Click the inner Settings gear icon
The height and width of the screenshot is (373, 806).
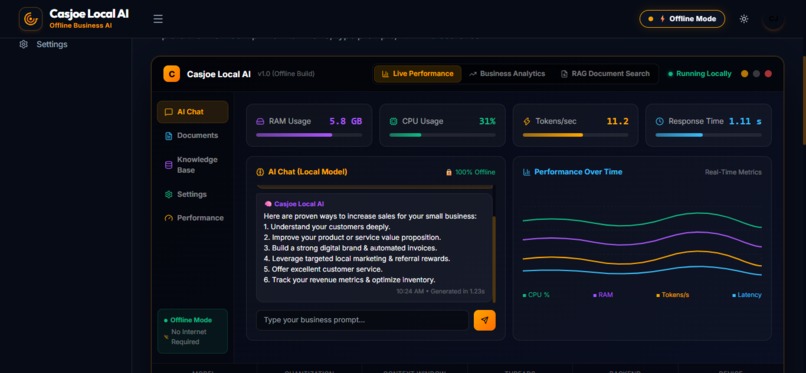point(168,194)
